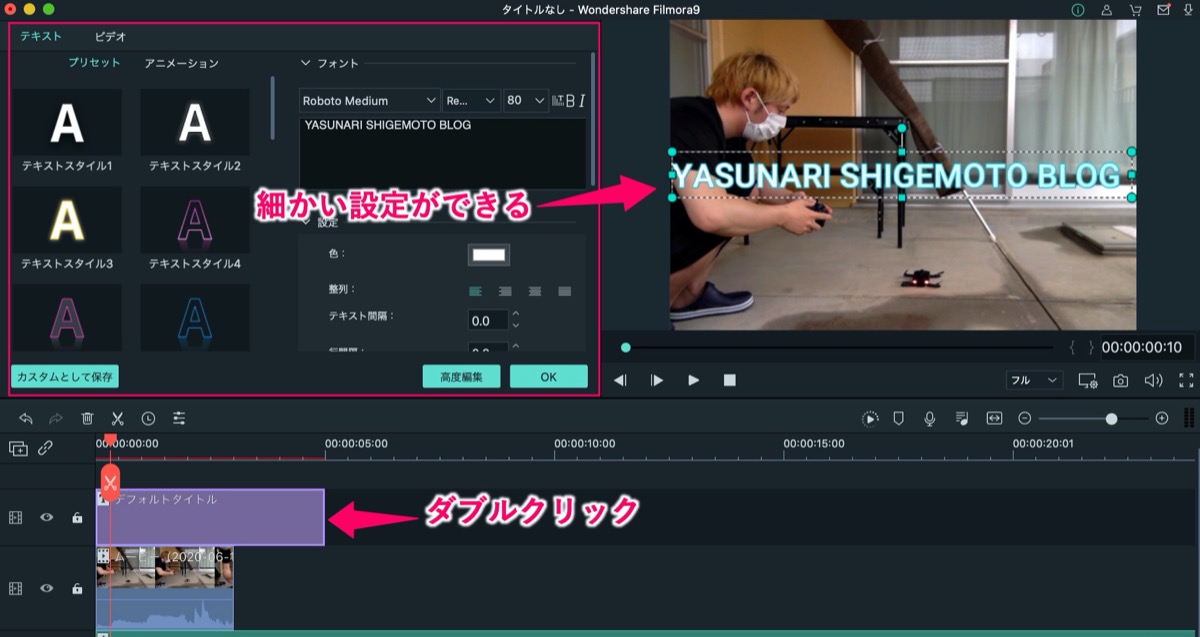1200x637 pixels.
Task: Toggle bold text formatting
Action: [x=570, y=100]
